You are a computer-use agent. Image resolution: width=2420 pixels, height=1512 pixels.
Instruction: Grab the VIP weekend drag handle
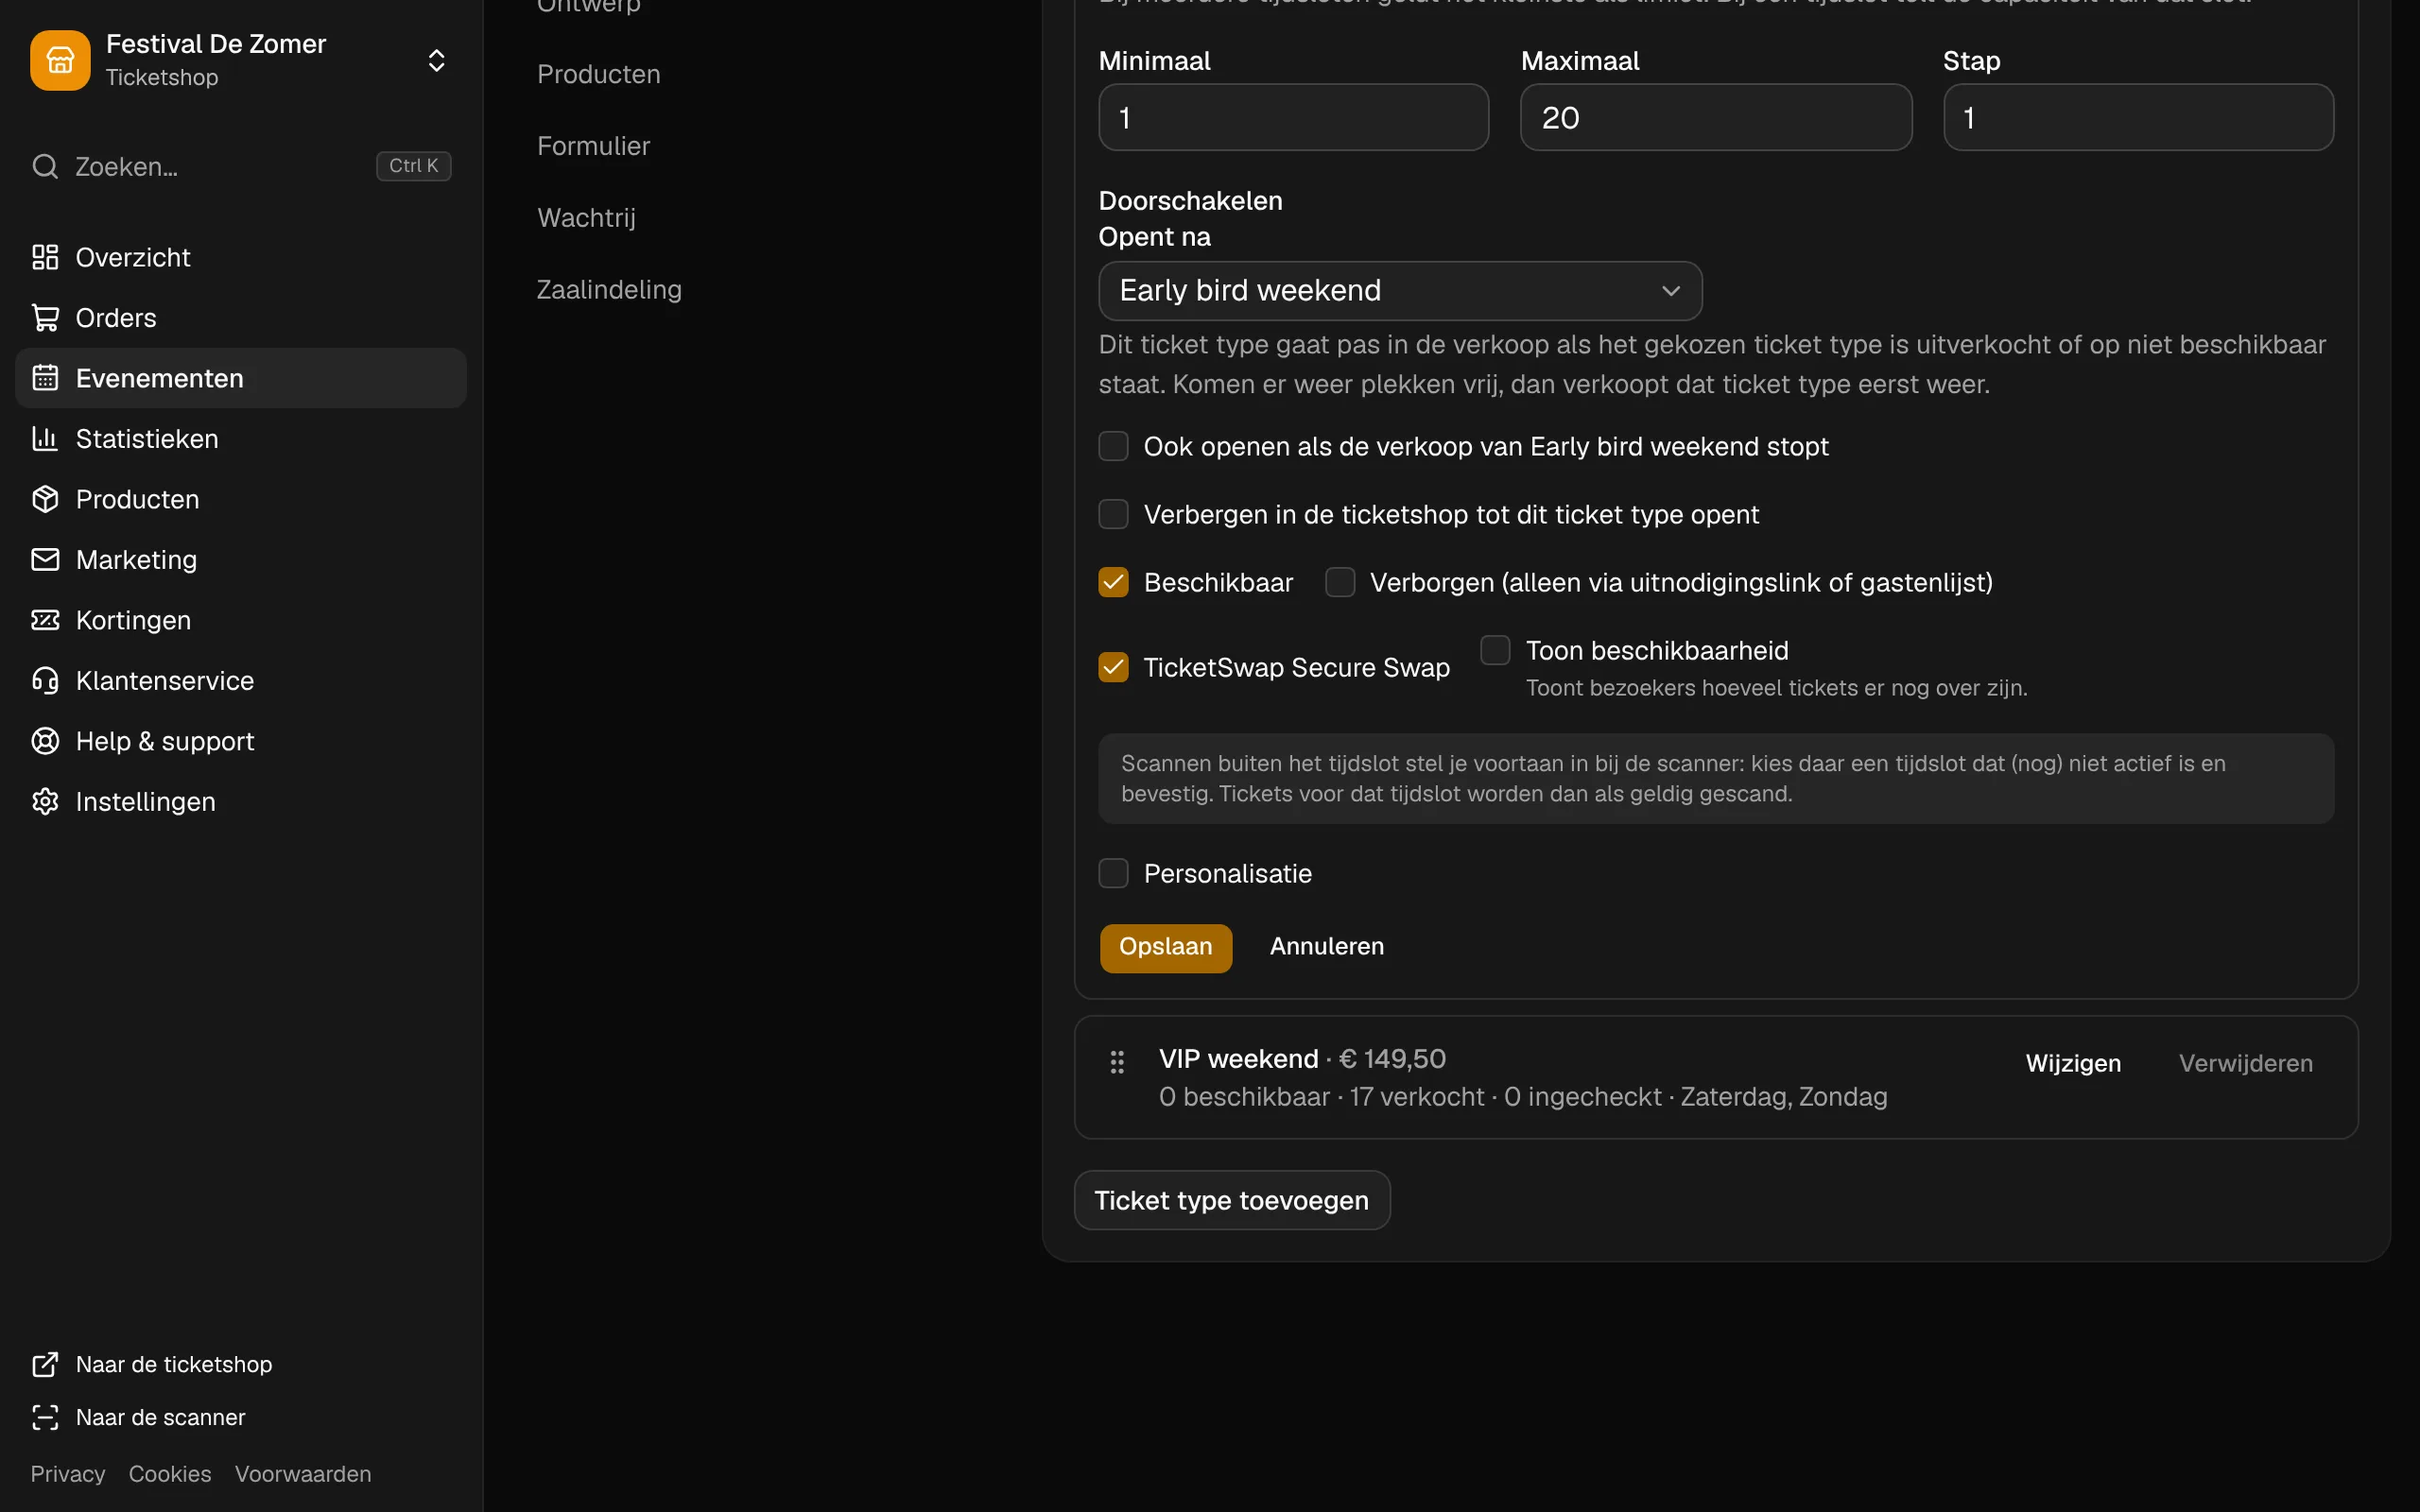coord(1117,1062)
